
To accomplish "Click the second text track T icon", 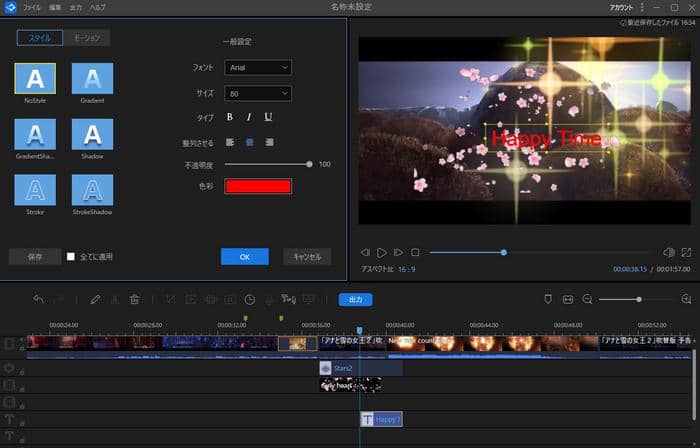I will [9, 436].
